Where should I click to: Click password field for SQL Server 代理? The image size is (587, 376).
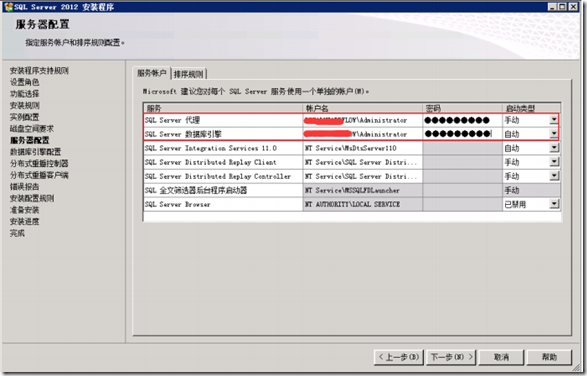click(x=462, y=120)
